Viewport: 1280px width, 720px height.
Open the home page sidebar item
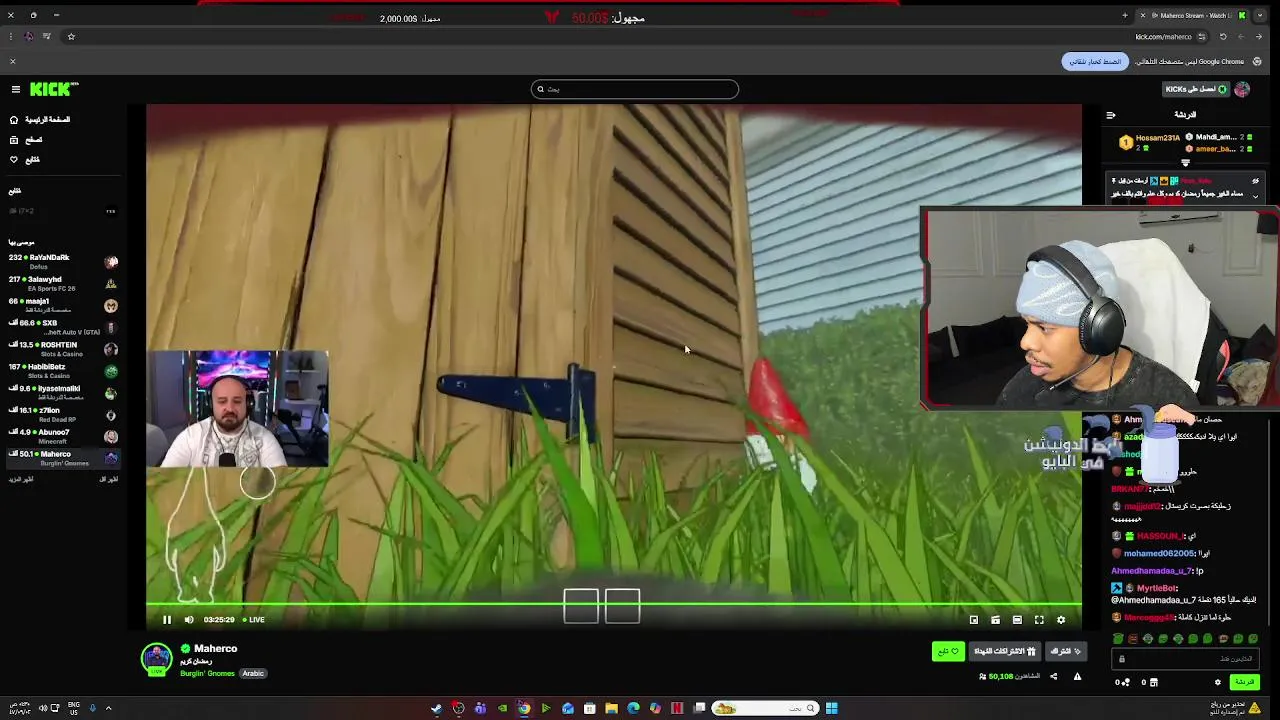point(40,120)
